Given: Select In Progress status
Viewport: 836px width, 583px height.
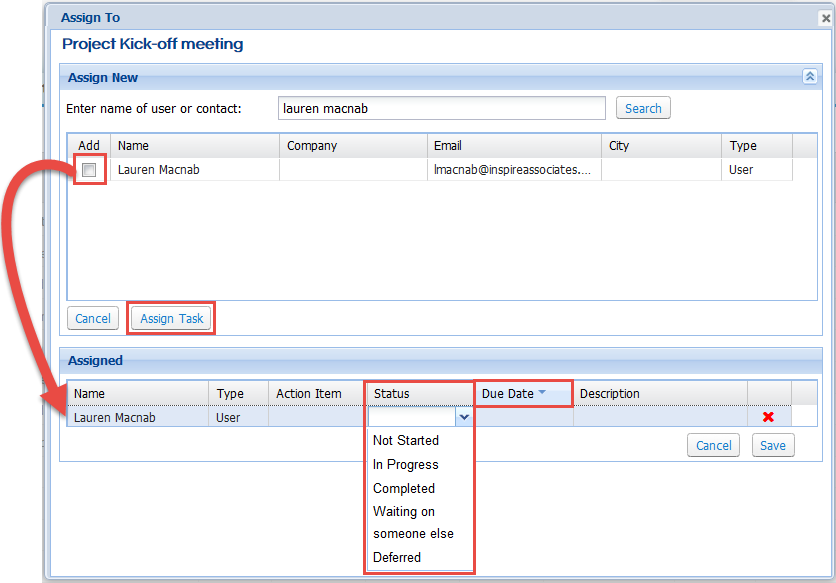Looking at the screenshot, I should 406,464.
